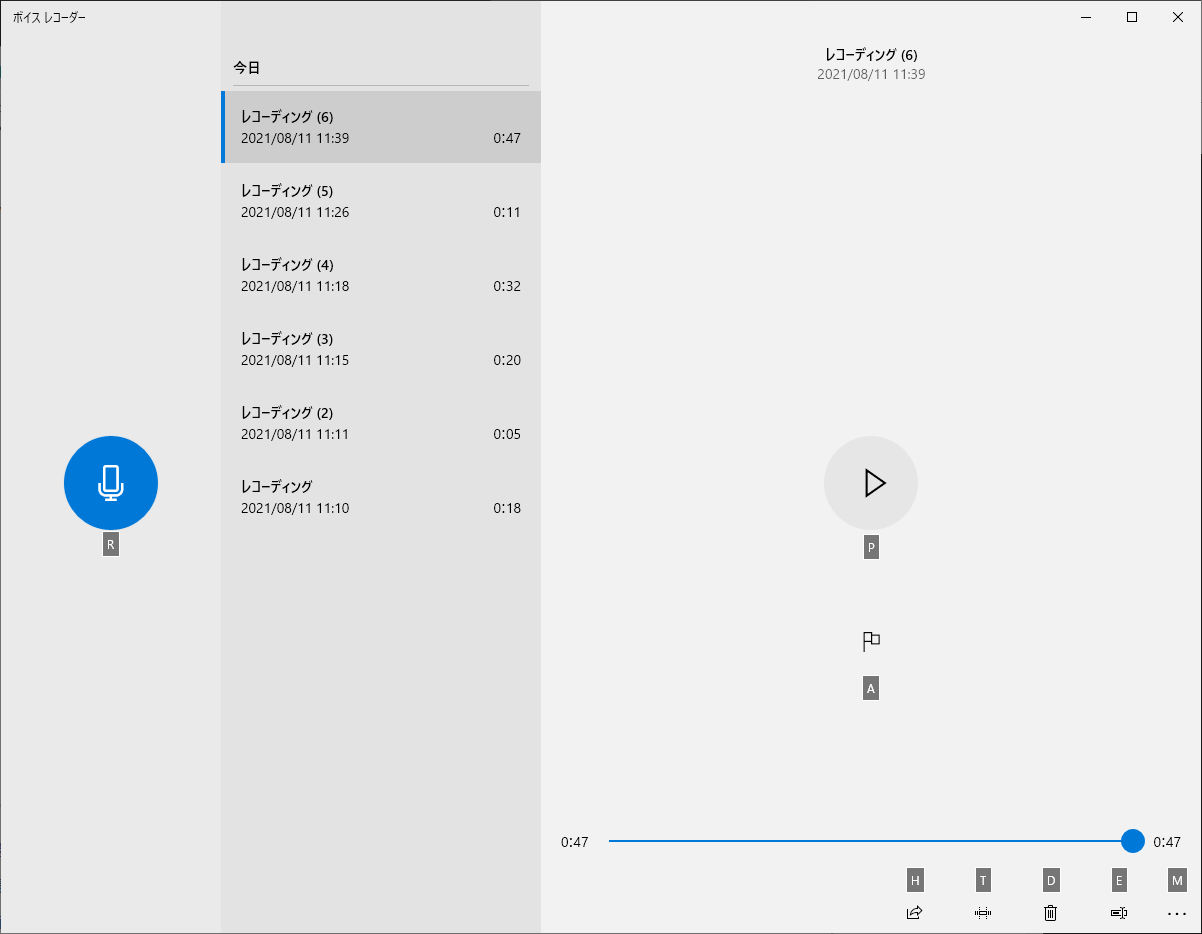Viewport: 1202px width, 934px height.
Task: Start a new recording with the microphone button
Action: (110, 483)
